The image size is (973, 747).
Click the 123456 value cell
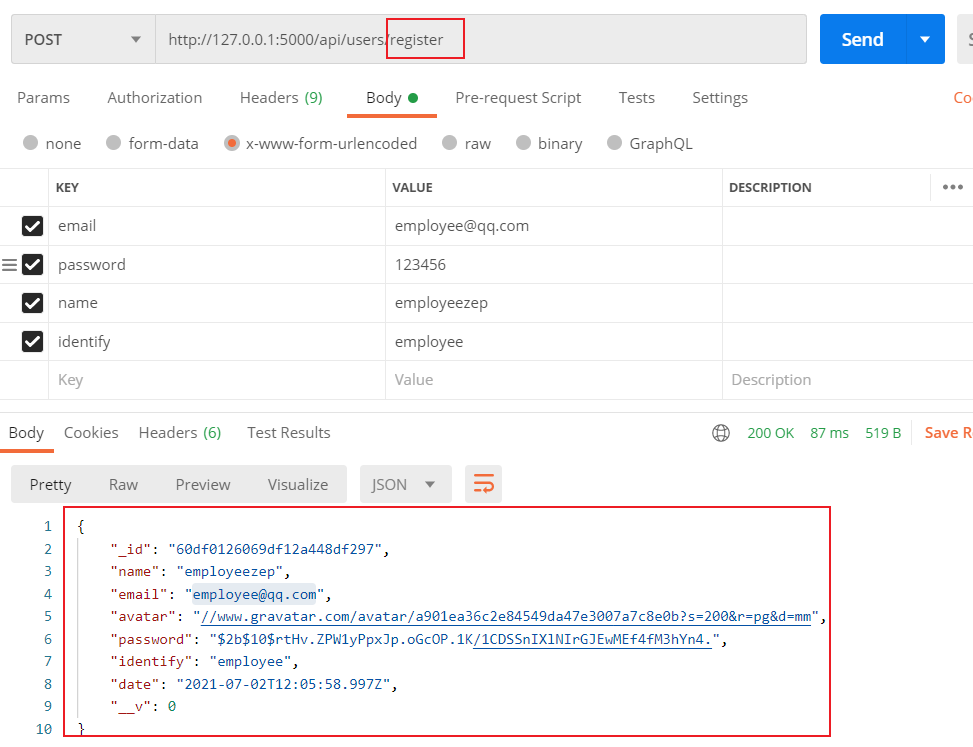click(x=554, y=265)
